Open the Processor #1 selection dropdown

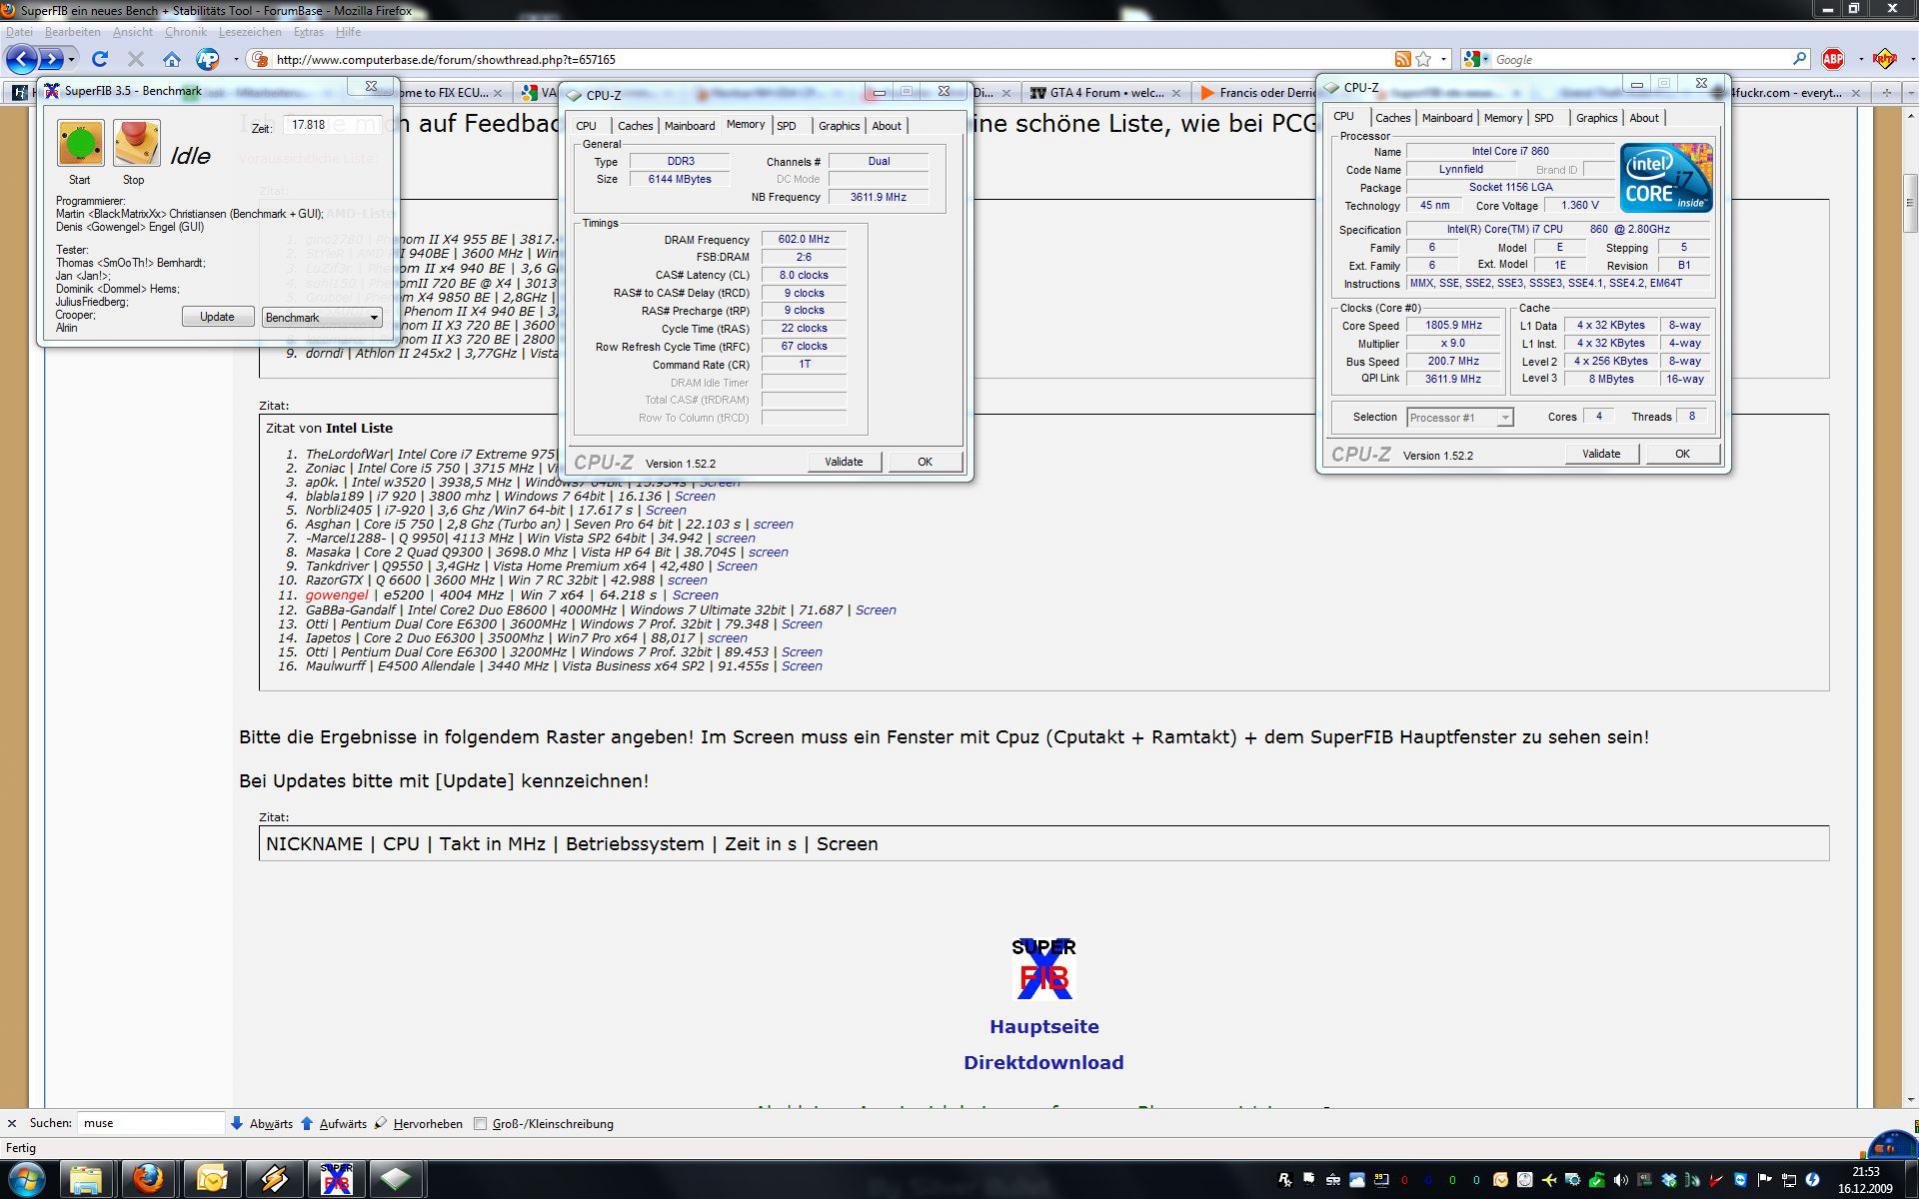[x=1459, y=417]
